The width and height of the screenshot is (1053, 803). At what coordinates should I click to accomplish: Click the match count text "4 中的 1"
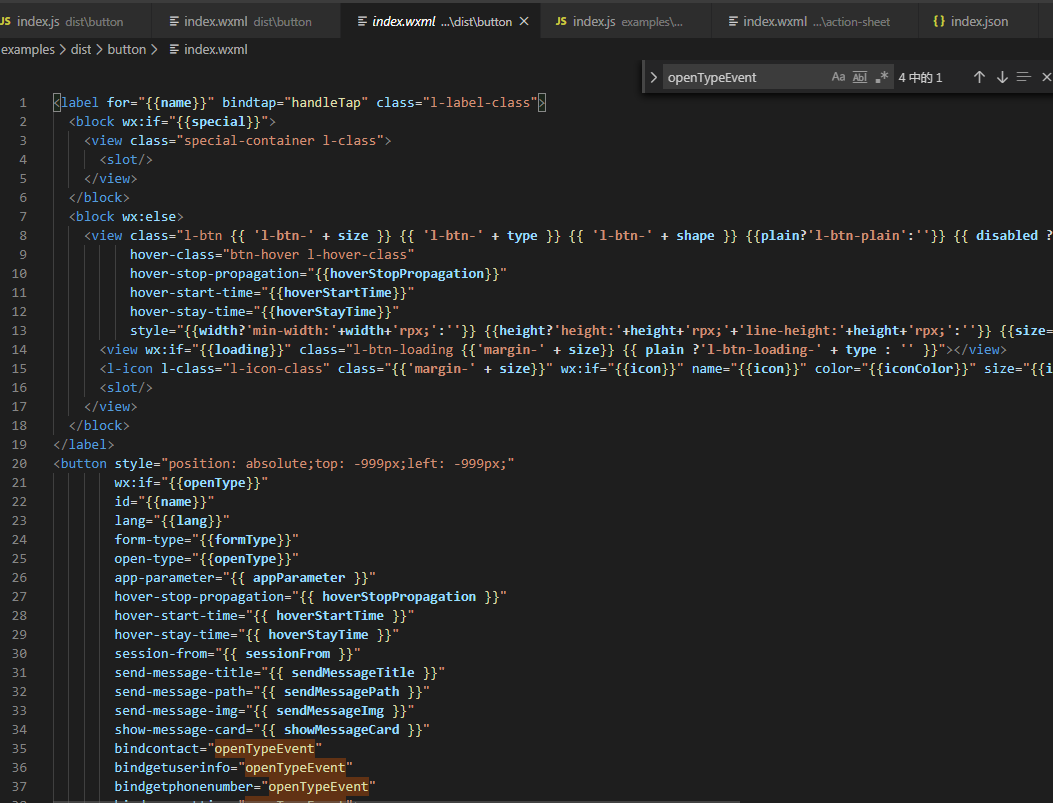[920, 77]
